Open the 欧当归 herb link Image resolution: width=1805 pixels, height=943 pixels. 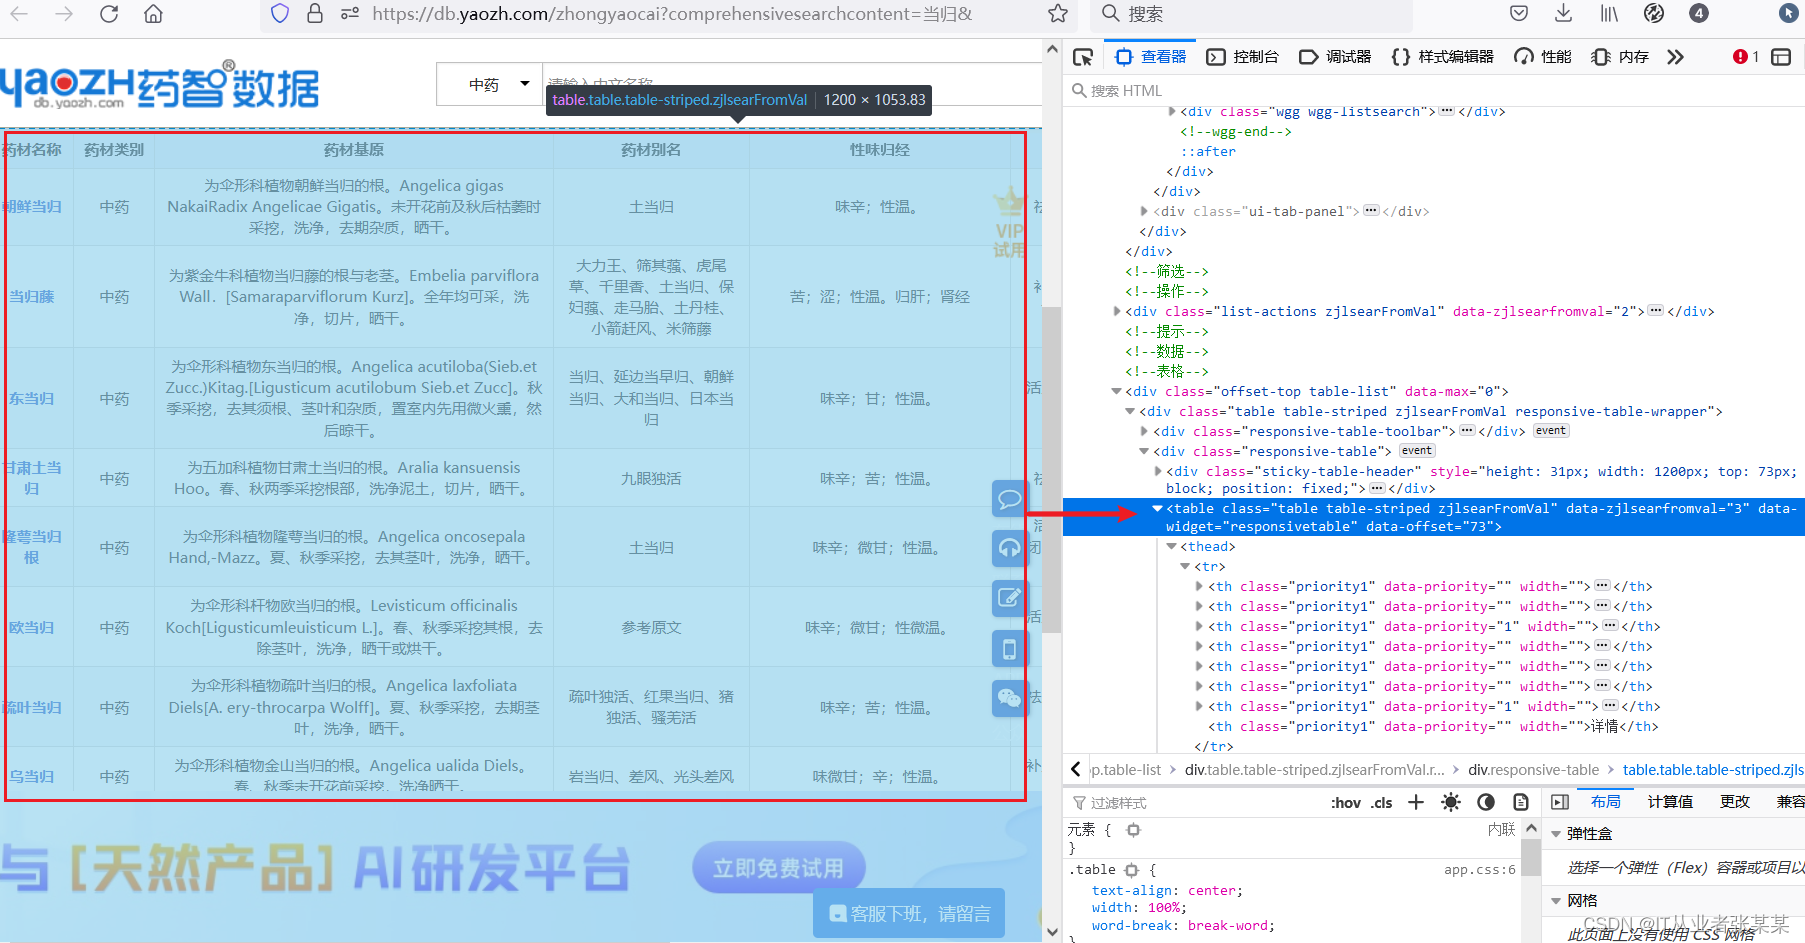[31, 628]
